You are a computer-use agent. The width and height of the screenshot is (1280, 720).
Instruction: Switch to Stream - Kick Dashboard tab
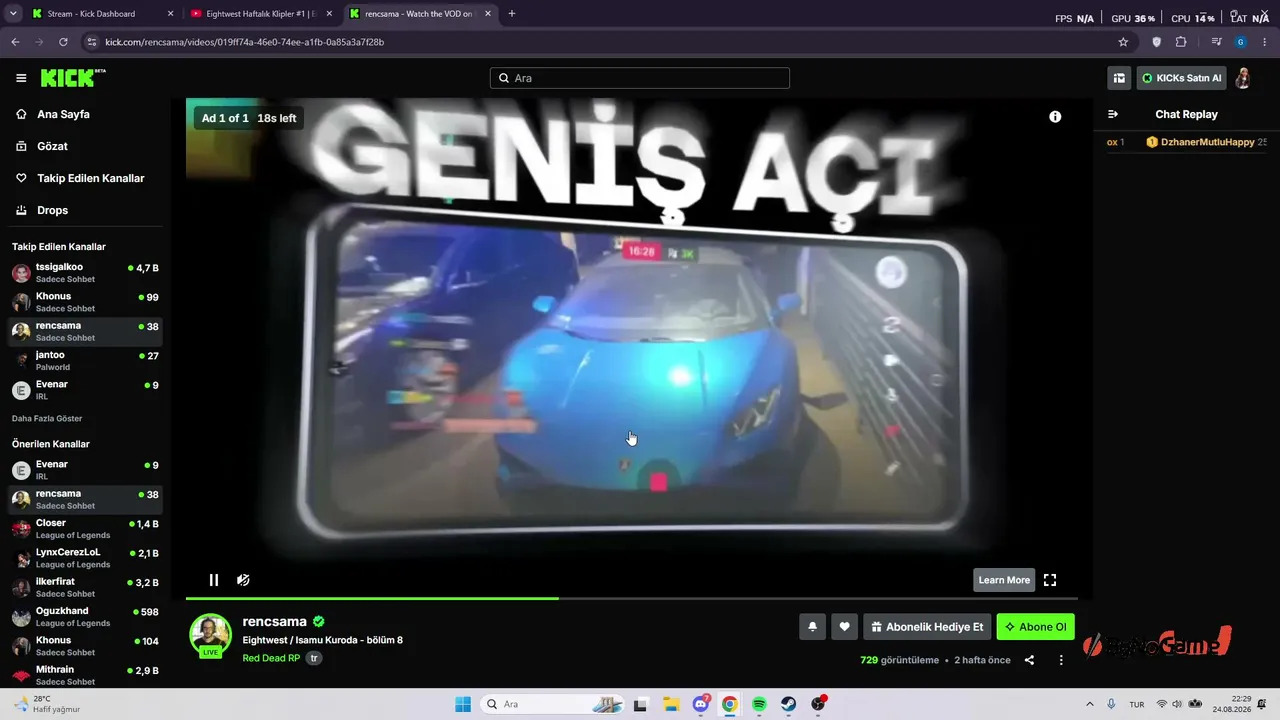click(103, 14)
